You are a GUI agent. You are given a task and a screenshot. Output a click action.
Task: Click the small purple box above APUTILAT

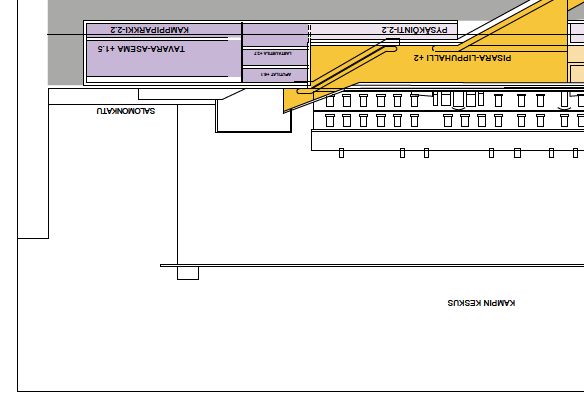click(x=275, y=57)
